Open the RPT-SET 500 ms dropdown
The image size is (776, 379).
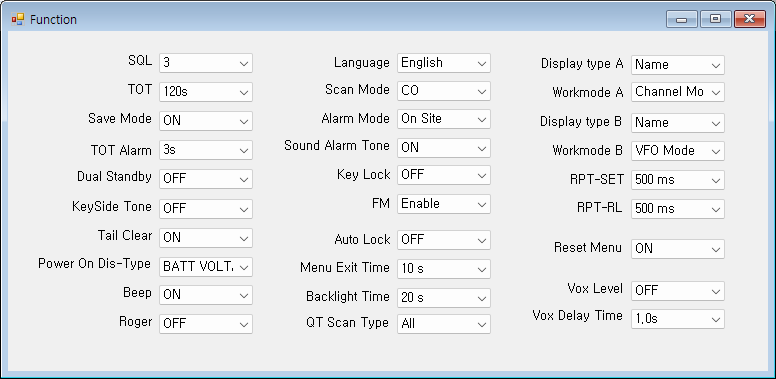pyautogui.click(x=678, y=180)
